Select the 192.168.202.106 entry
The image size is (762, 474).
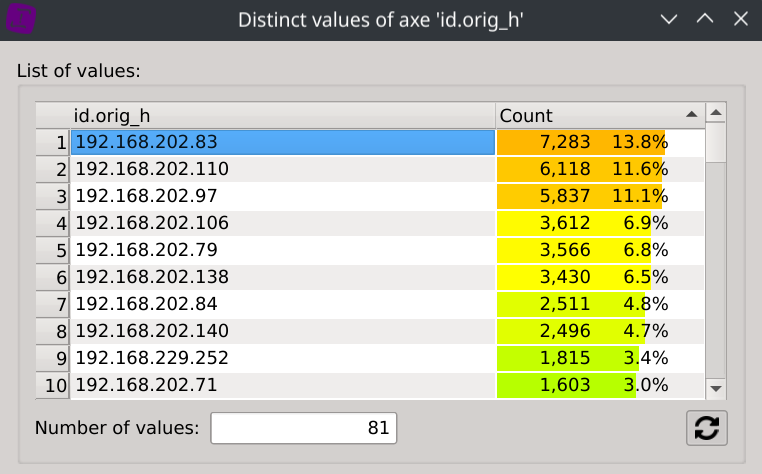[283, 223]
